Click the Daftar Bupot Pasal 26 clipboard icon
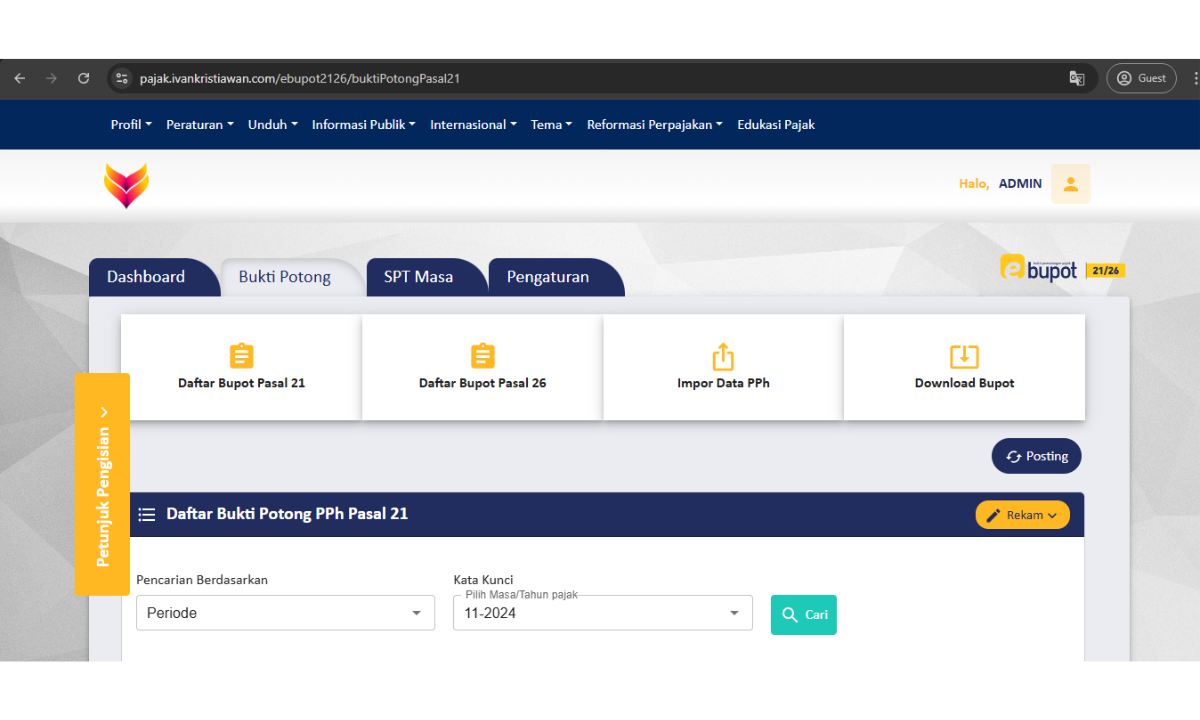 tap(482, 356)
